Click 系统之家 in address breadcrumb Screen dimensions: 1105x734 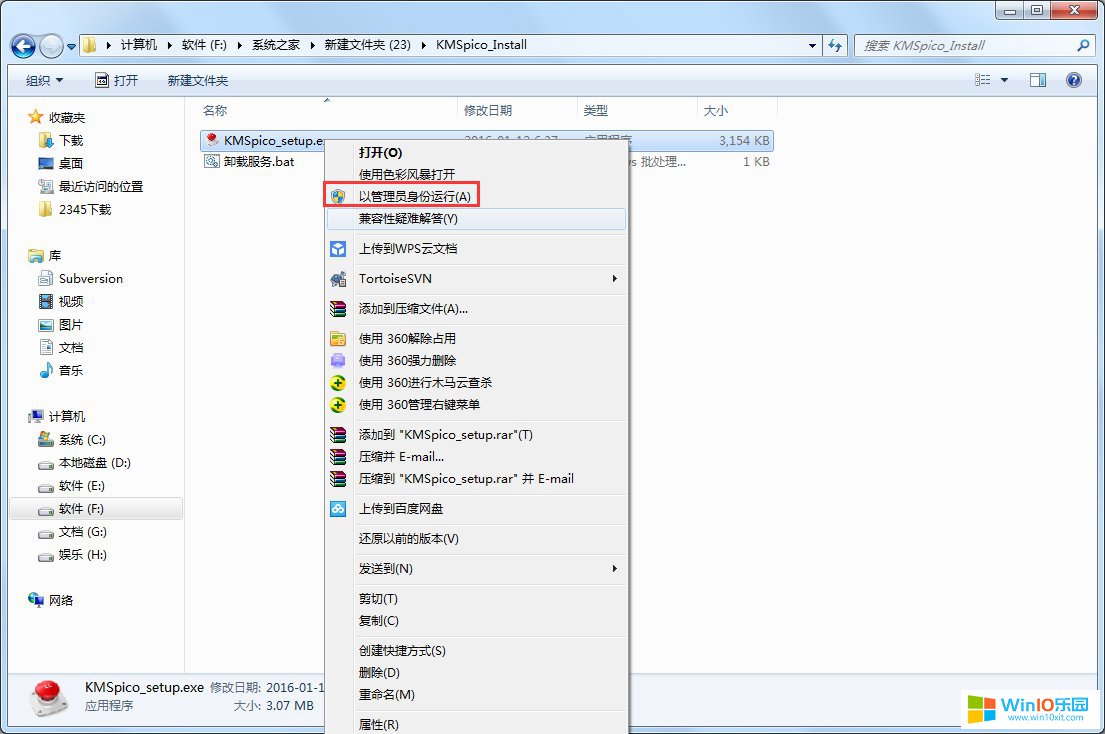(276, 45)
